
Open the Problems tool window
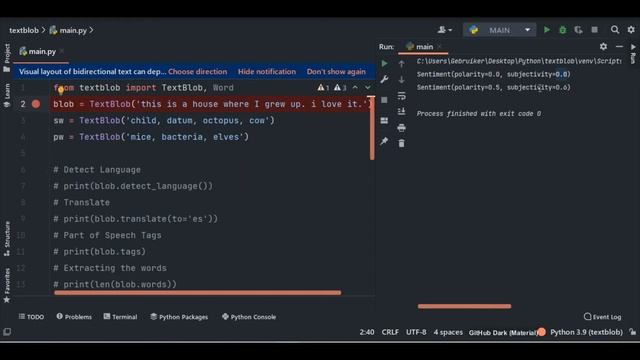pos(74,317)
